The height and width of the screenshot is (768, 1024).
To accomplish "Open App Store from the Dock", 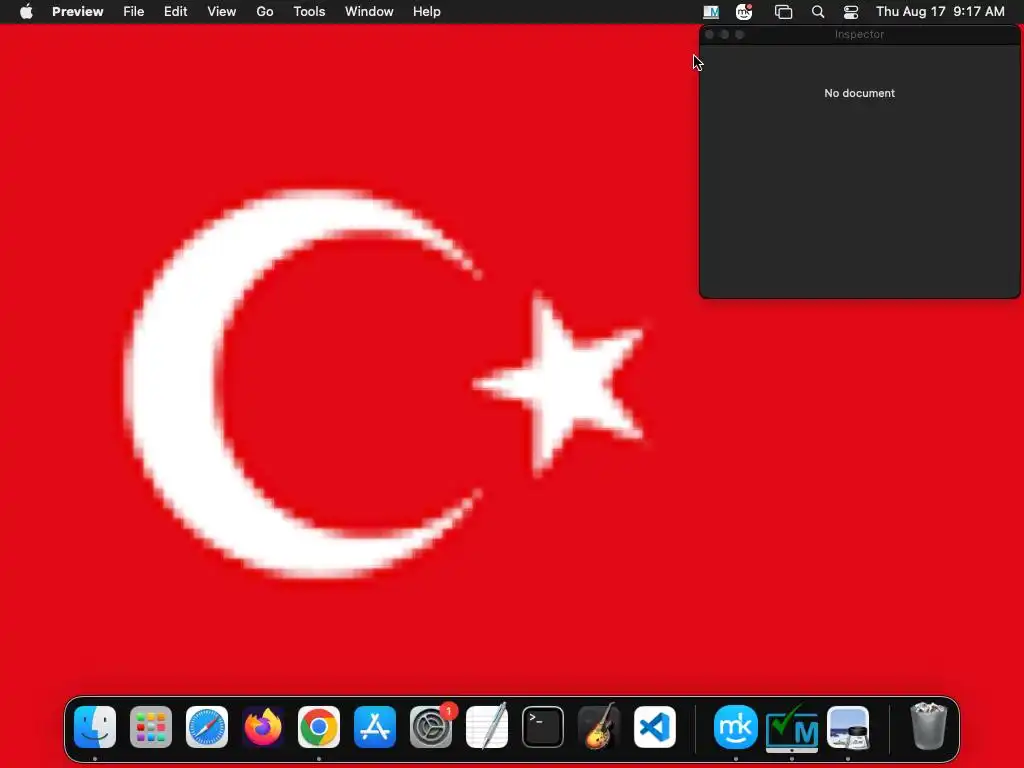I will coord(375,727).
